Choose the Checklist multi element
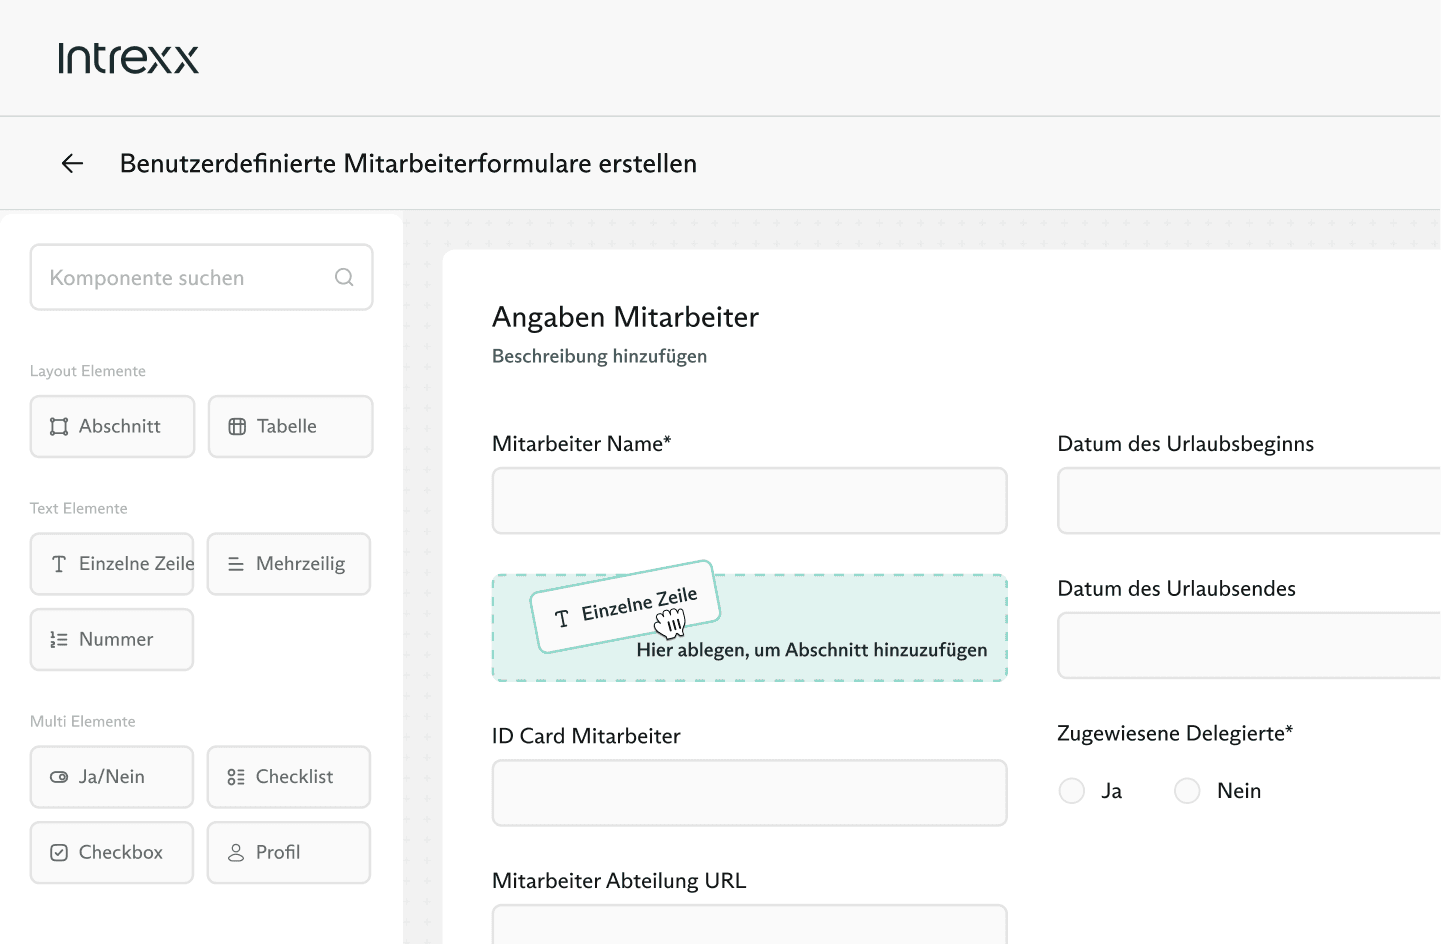The width and height of the screenshot is (1441, 944). (289, 777)
